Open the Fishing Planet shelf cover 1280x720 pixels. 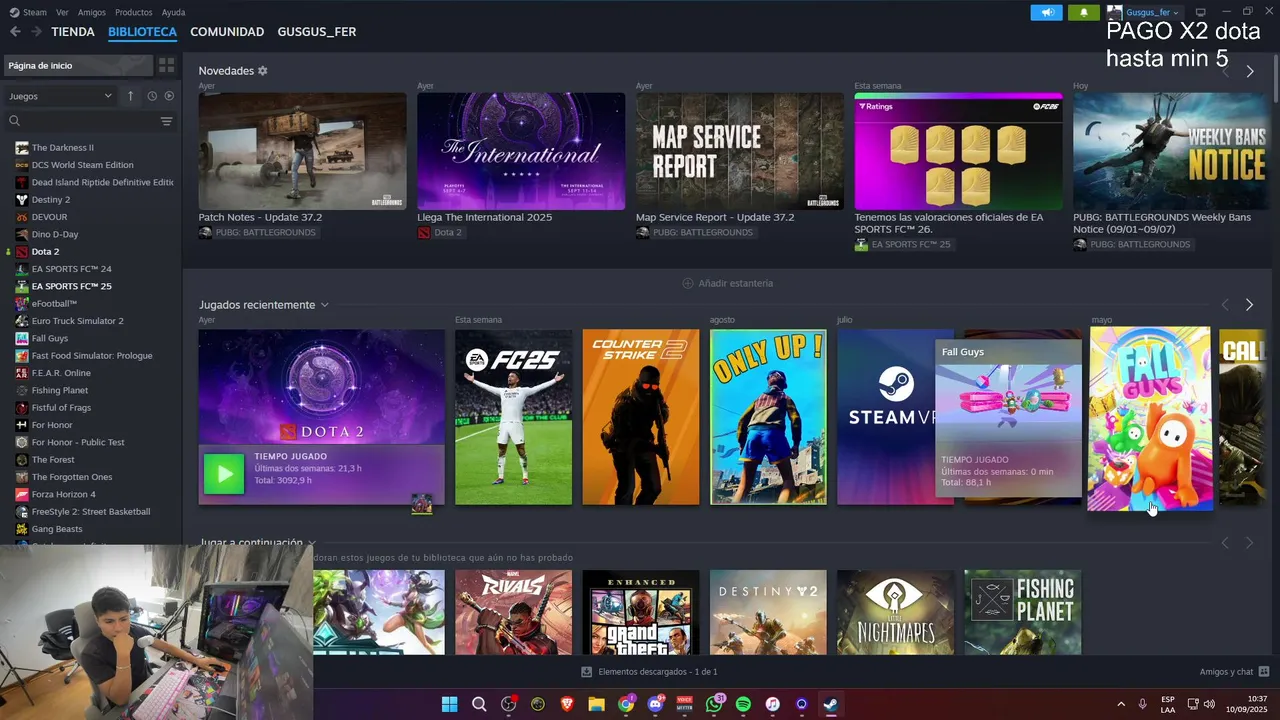1022,612
